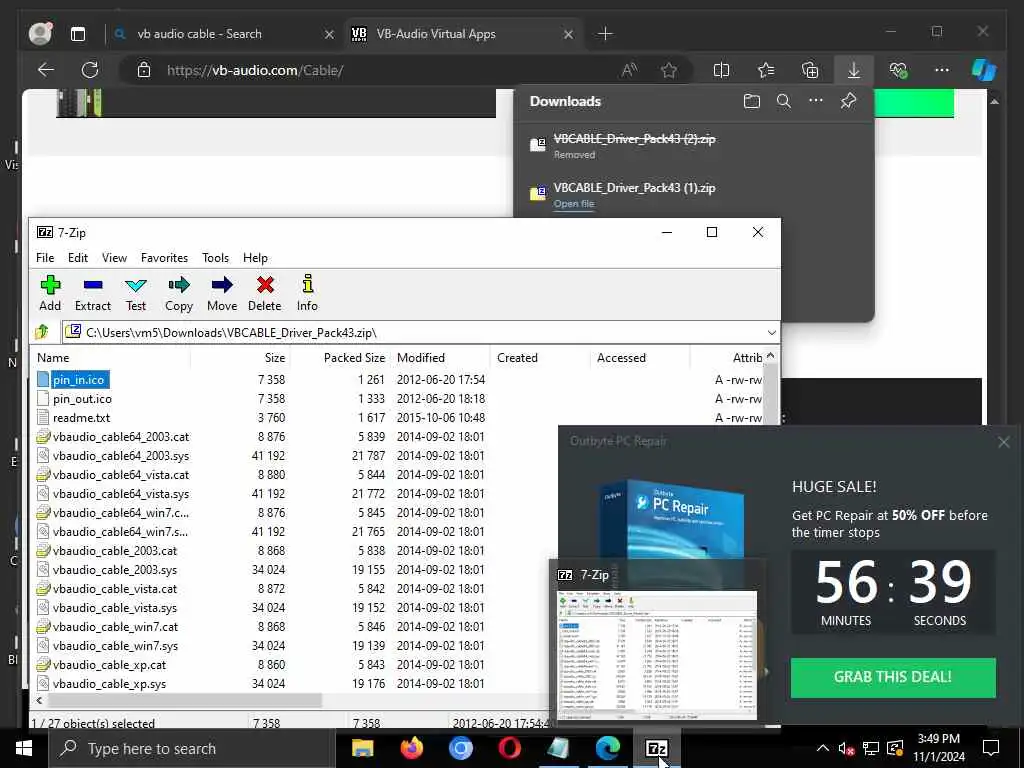The height and width of the screenshot is (768, 1024).
Task: Open the Favorites menu in 7-Zip
Action: 165,258
